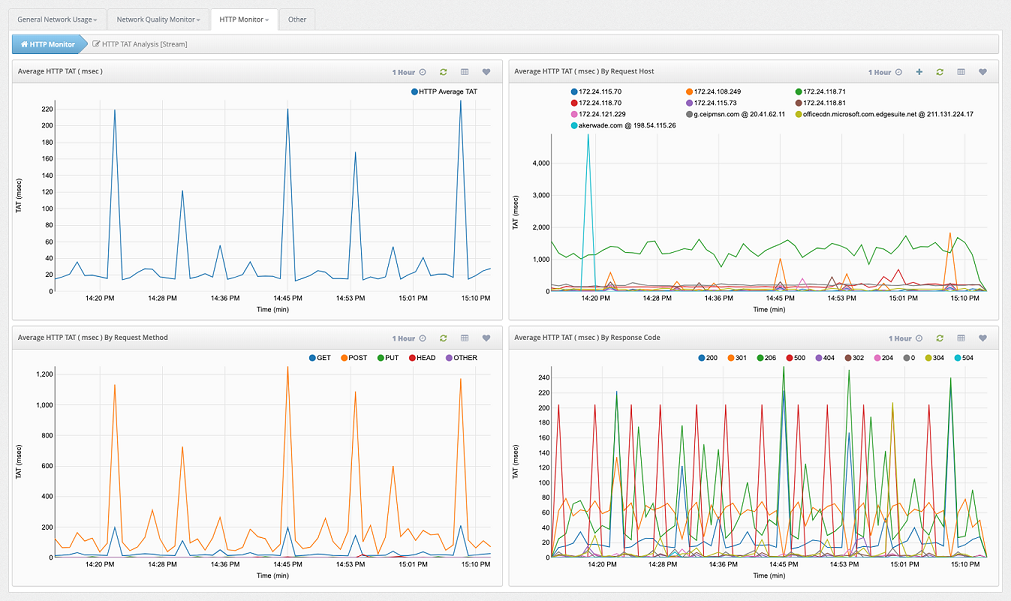
Task: Open table view for Average HTTP TAT panel
Action: pos(465,72)
